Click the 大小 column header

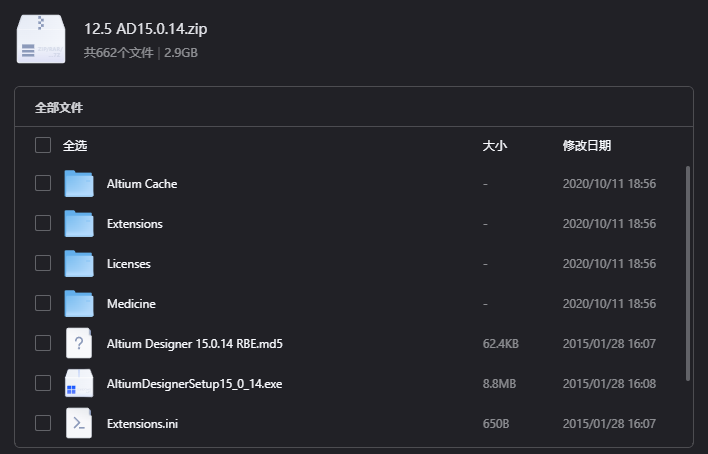pos(495,146)
